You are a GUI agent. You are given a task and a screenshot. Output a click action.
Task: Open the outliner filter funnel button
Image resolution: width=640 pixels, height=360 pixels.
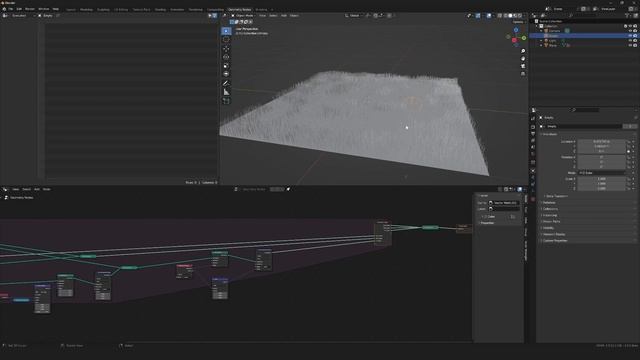[x=627, y=16]
